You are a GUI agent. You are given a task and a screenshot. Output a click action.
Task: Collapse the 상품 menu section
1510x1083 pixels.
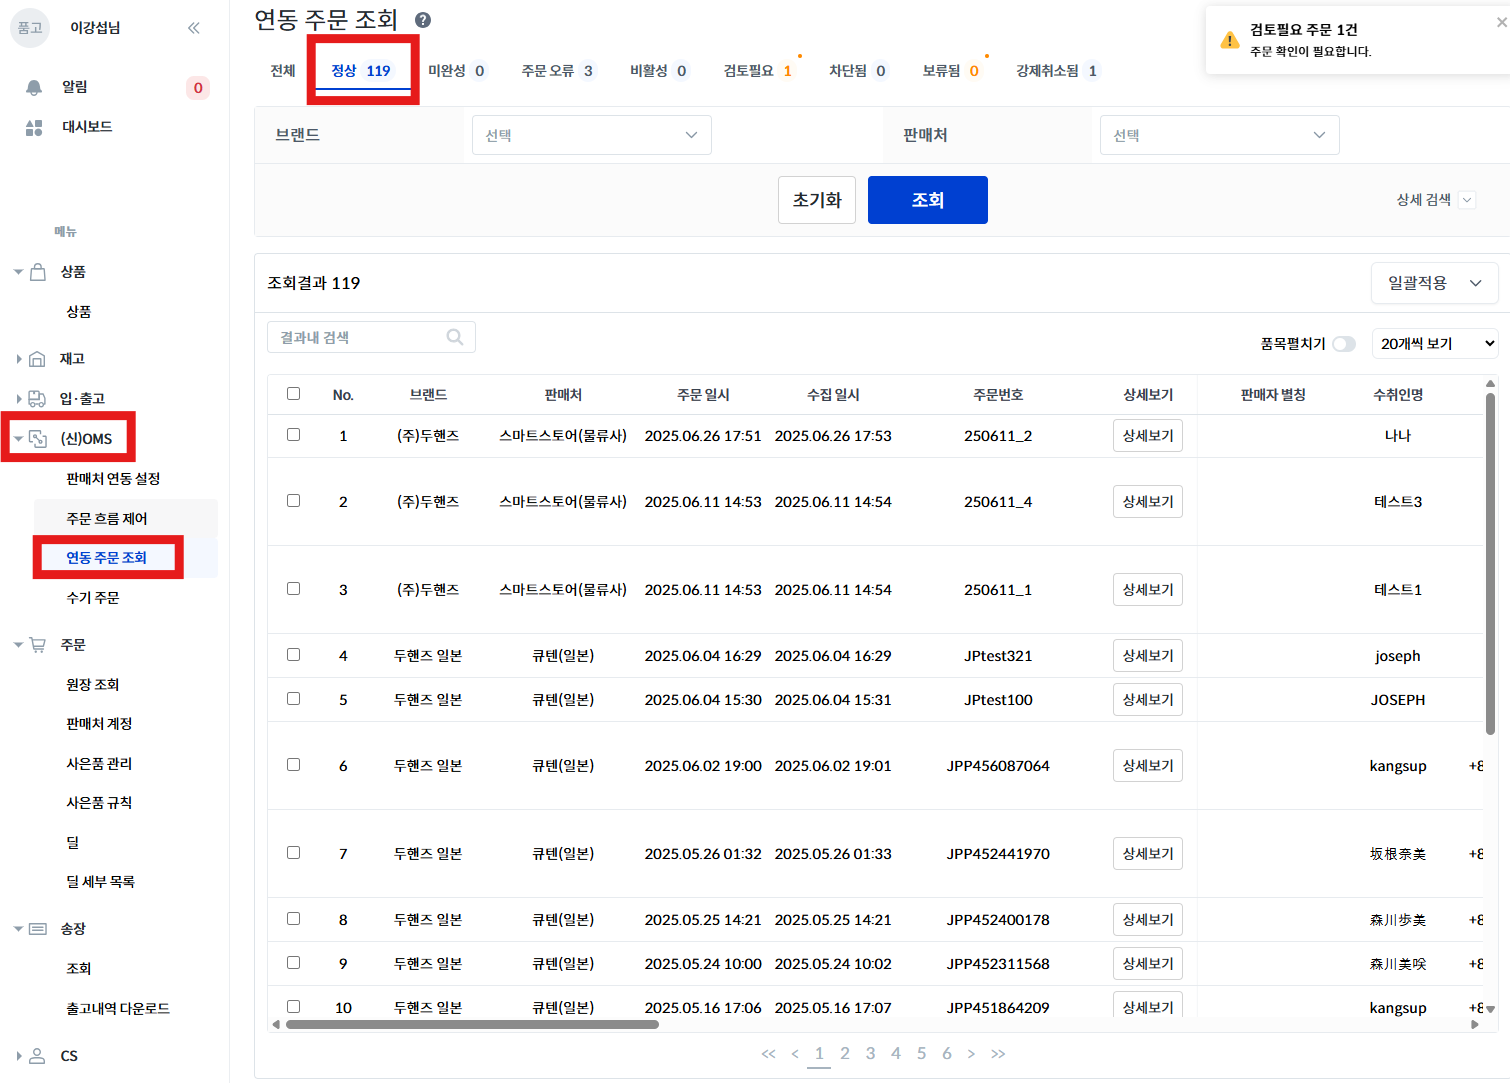pyautogui.click(x=18, y=272)
